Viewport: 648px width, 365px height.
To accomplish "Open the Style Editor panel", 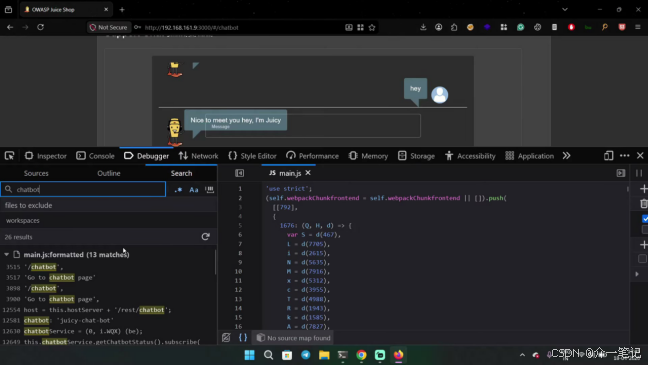I will [x=252, y=156].
